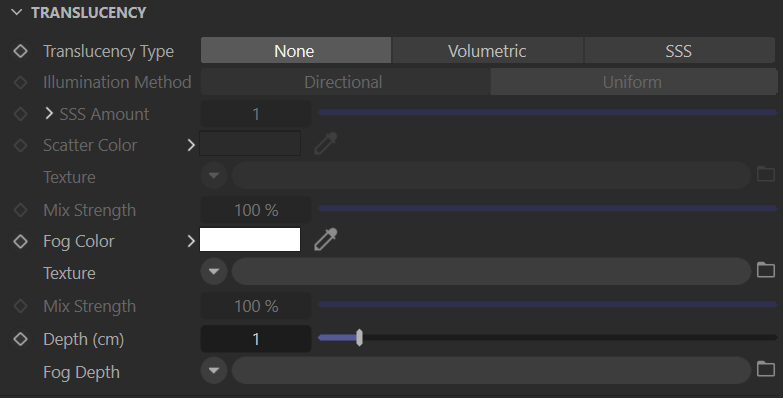The height and width of the screenshot is (398, 783).
Task: Open folder browser for Fog Color texture
Action: 766,270
